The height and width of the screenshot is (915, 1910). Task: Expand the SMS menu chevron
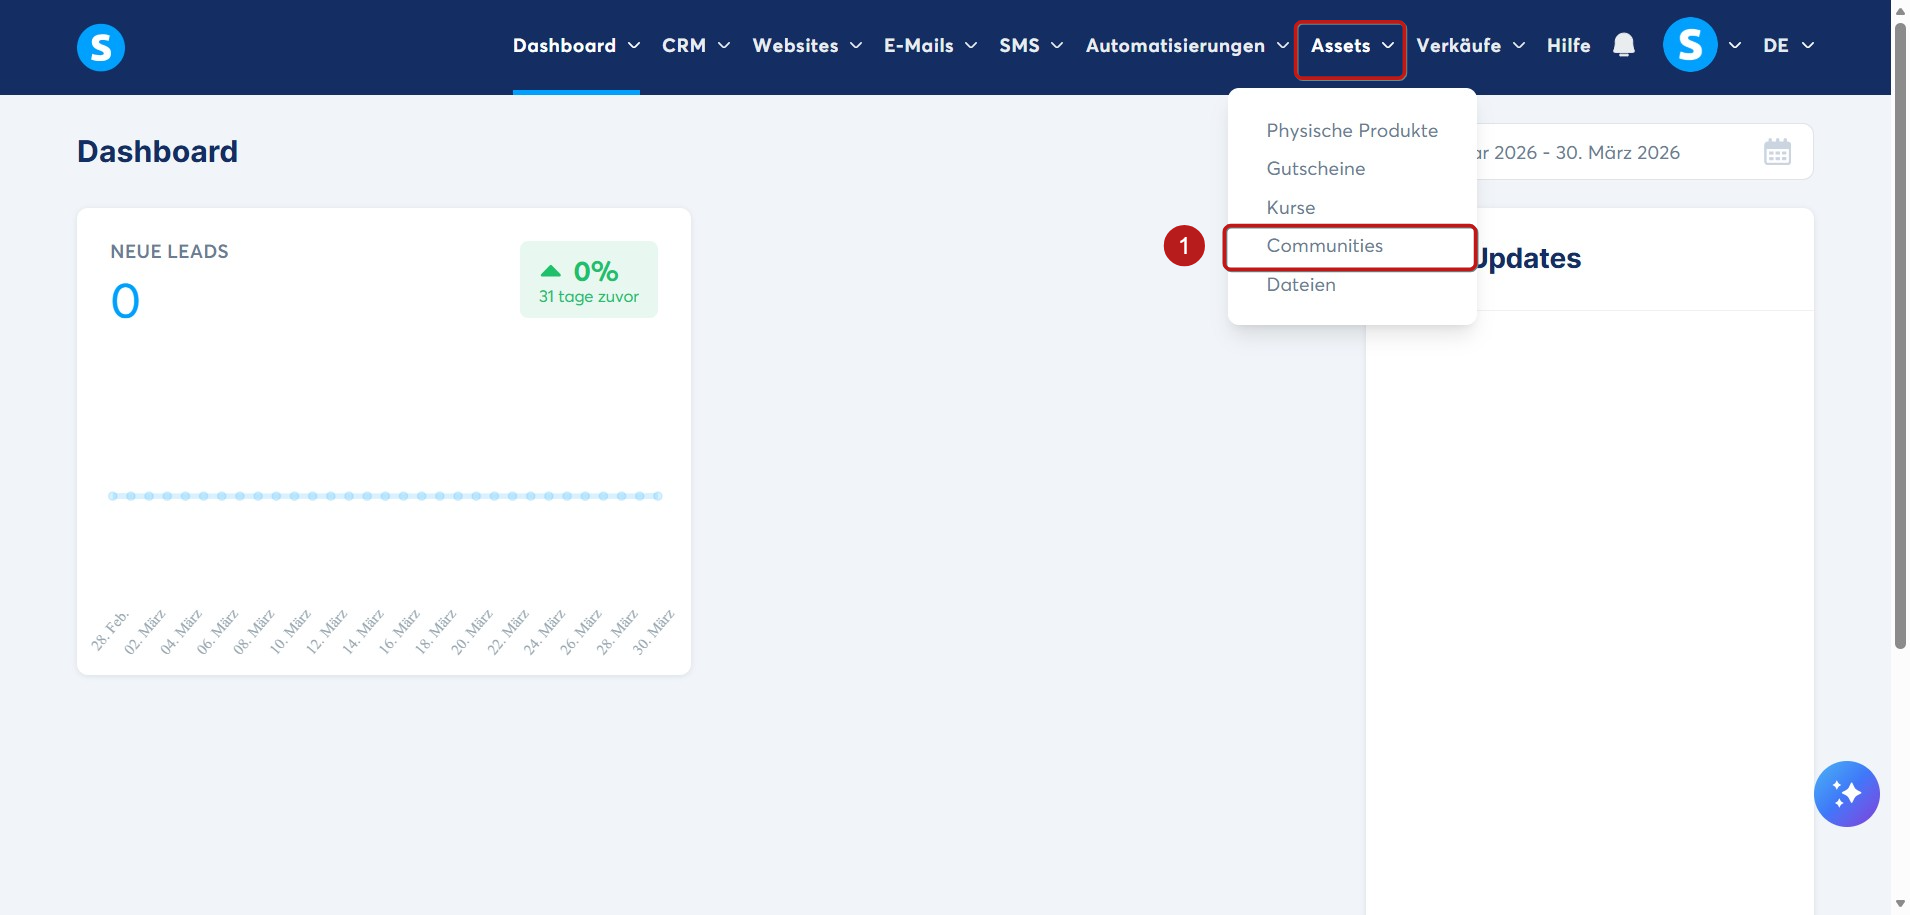coord(1057,45)
